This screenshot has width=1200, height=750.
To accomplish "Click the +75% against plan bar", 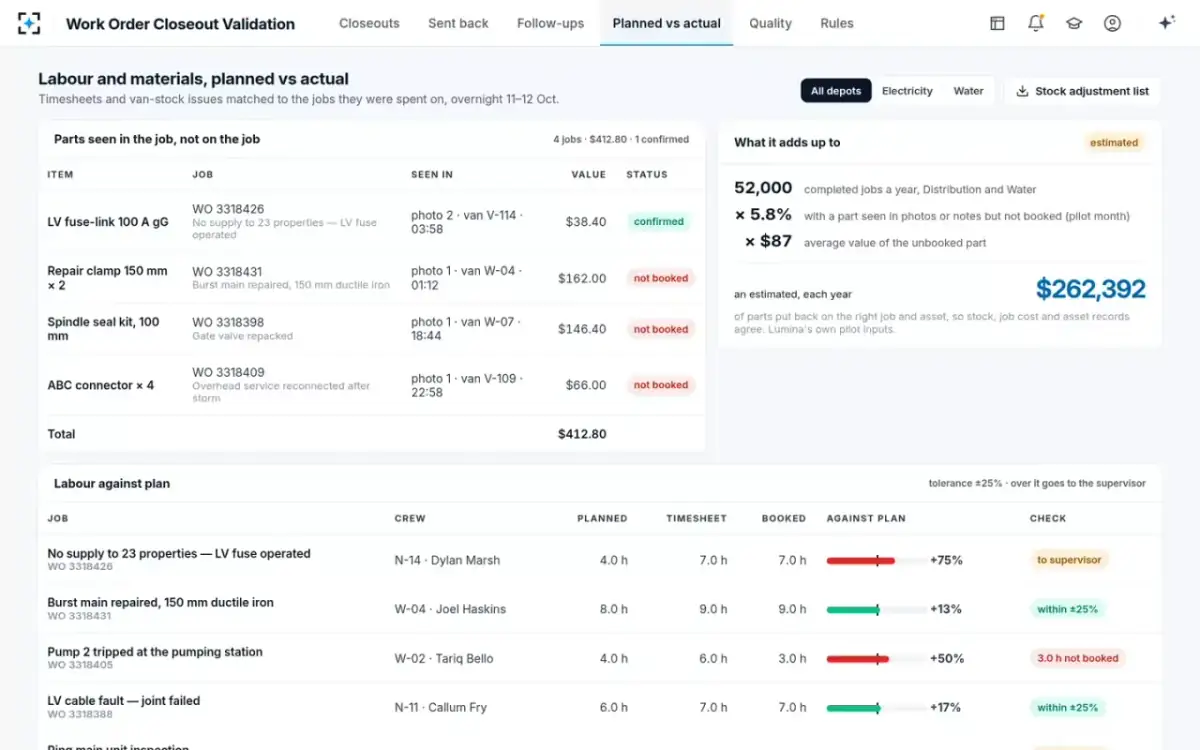I will click(875, 561).
